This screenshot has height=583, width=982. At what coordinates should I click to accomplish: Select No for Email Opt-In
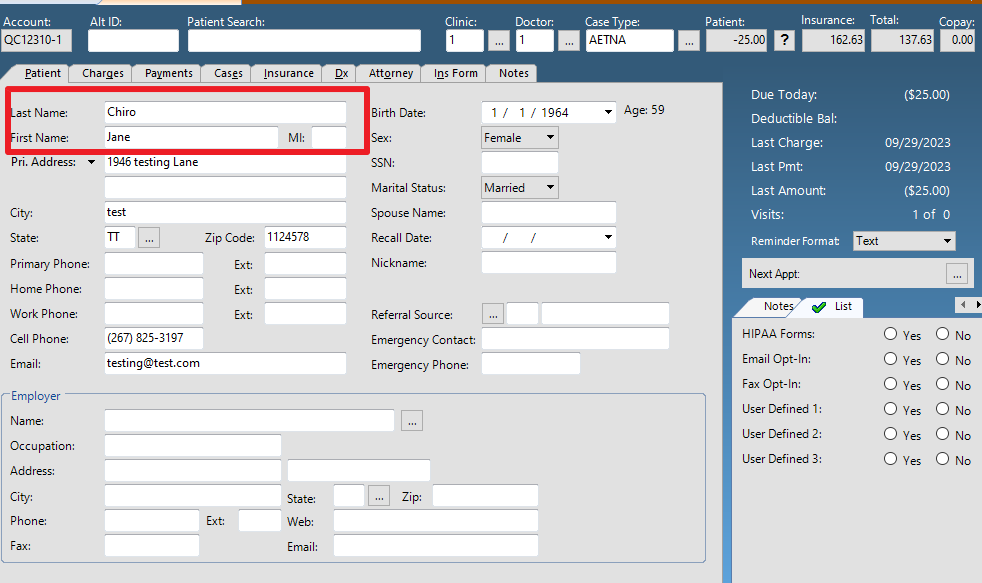(942, 359)
